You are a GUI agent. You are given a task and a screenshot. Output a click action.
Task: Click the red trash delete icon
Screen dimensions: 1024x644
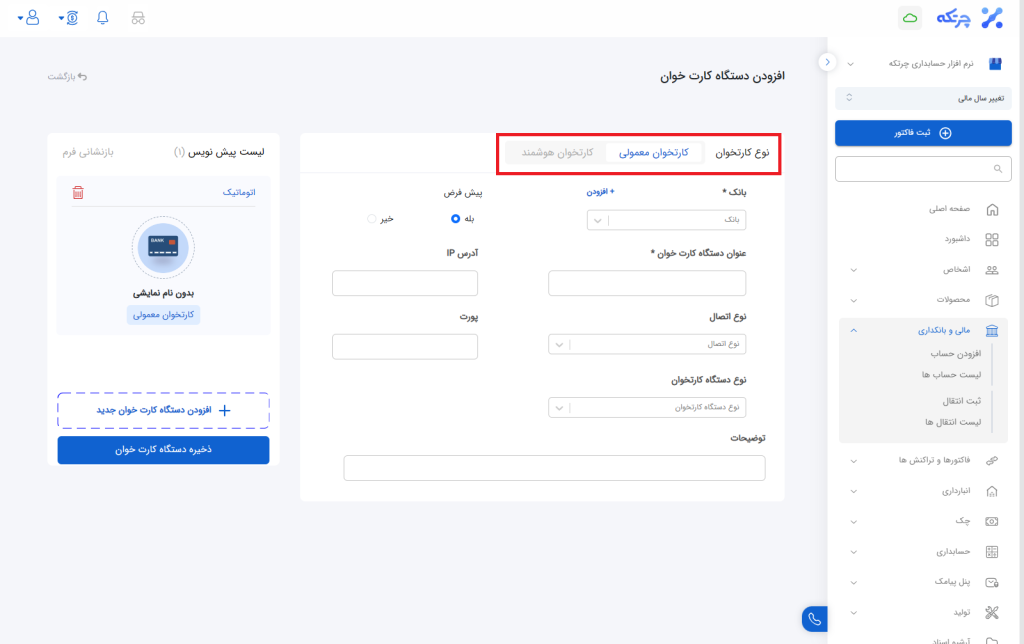coord(78,192)
